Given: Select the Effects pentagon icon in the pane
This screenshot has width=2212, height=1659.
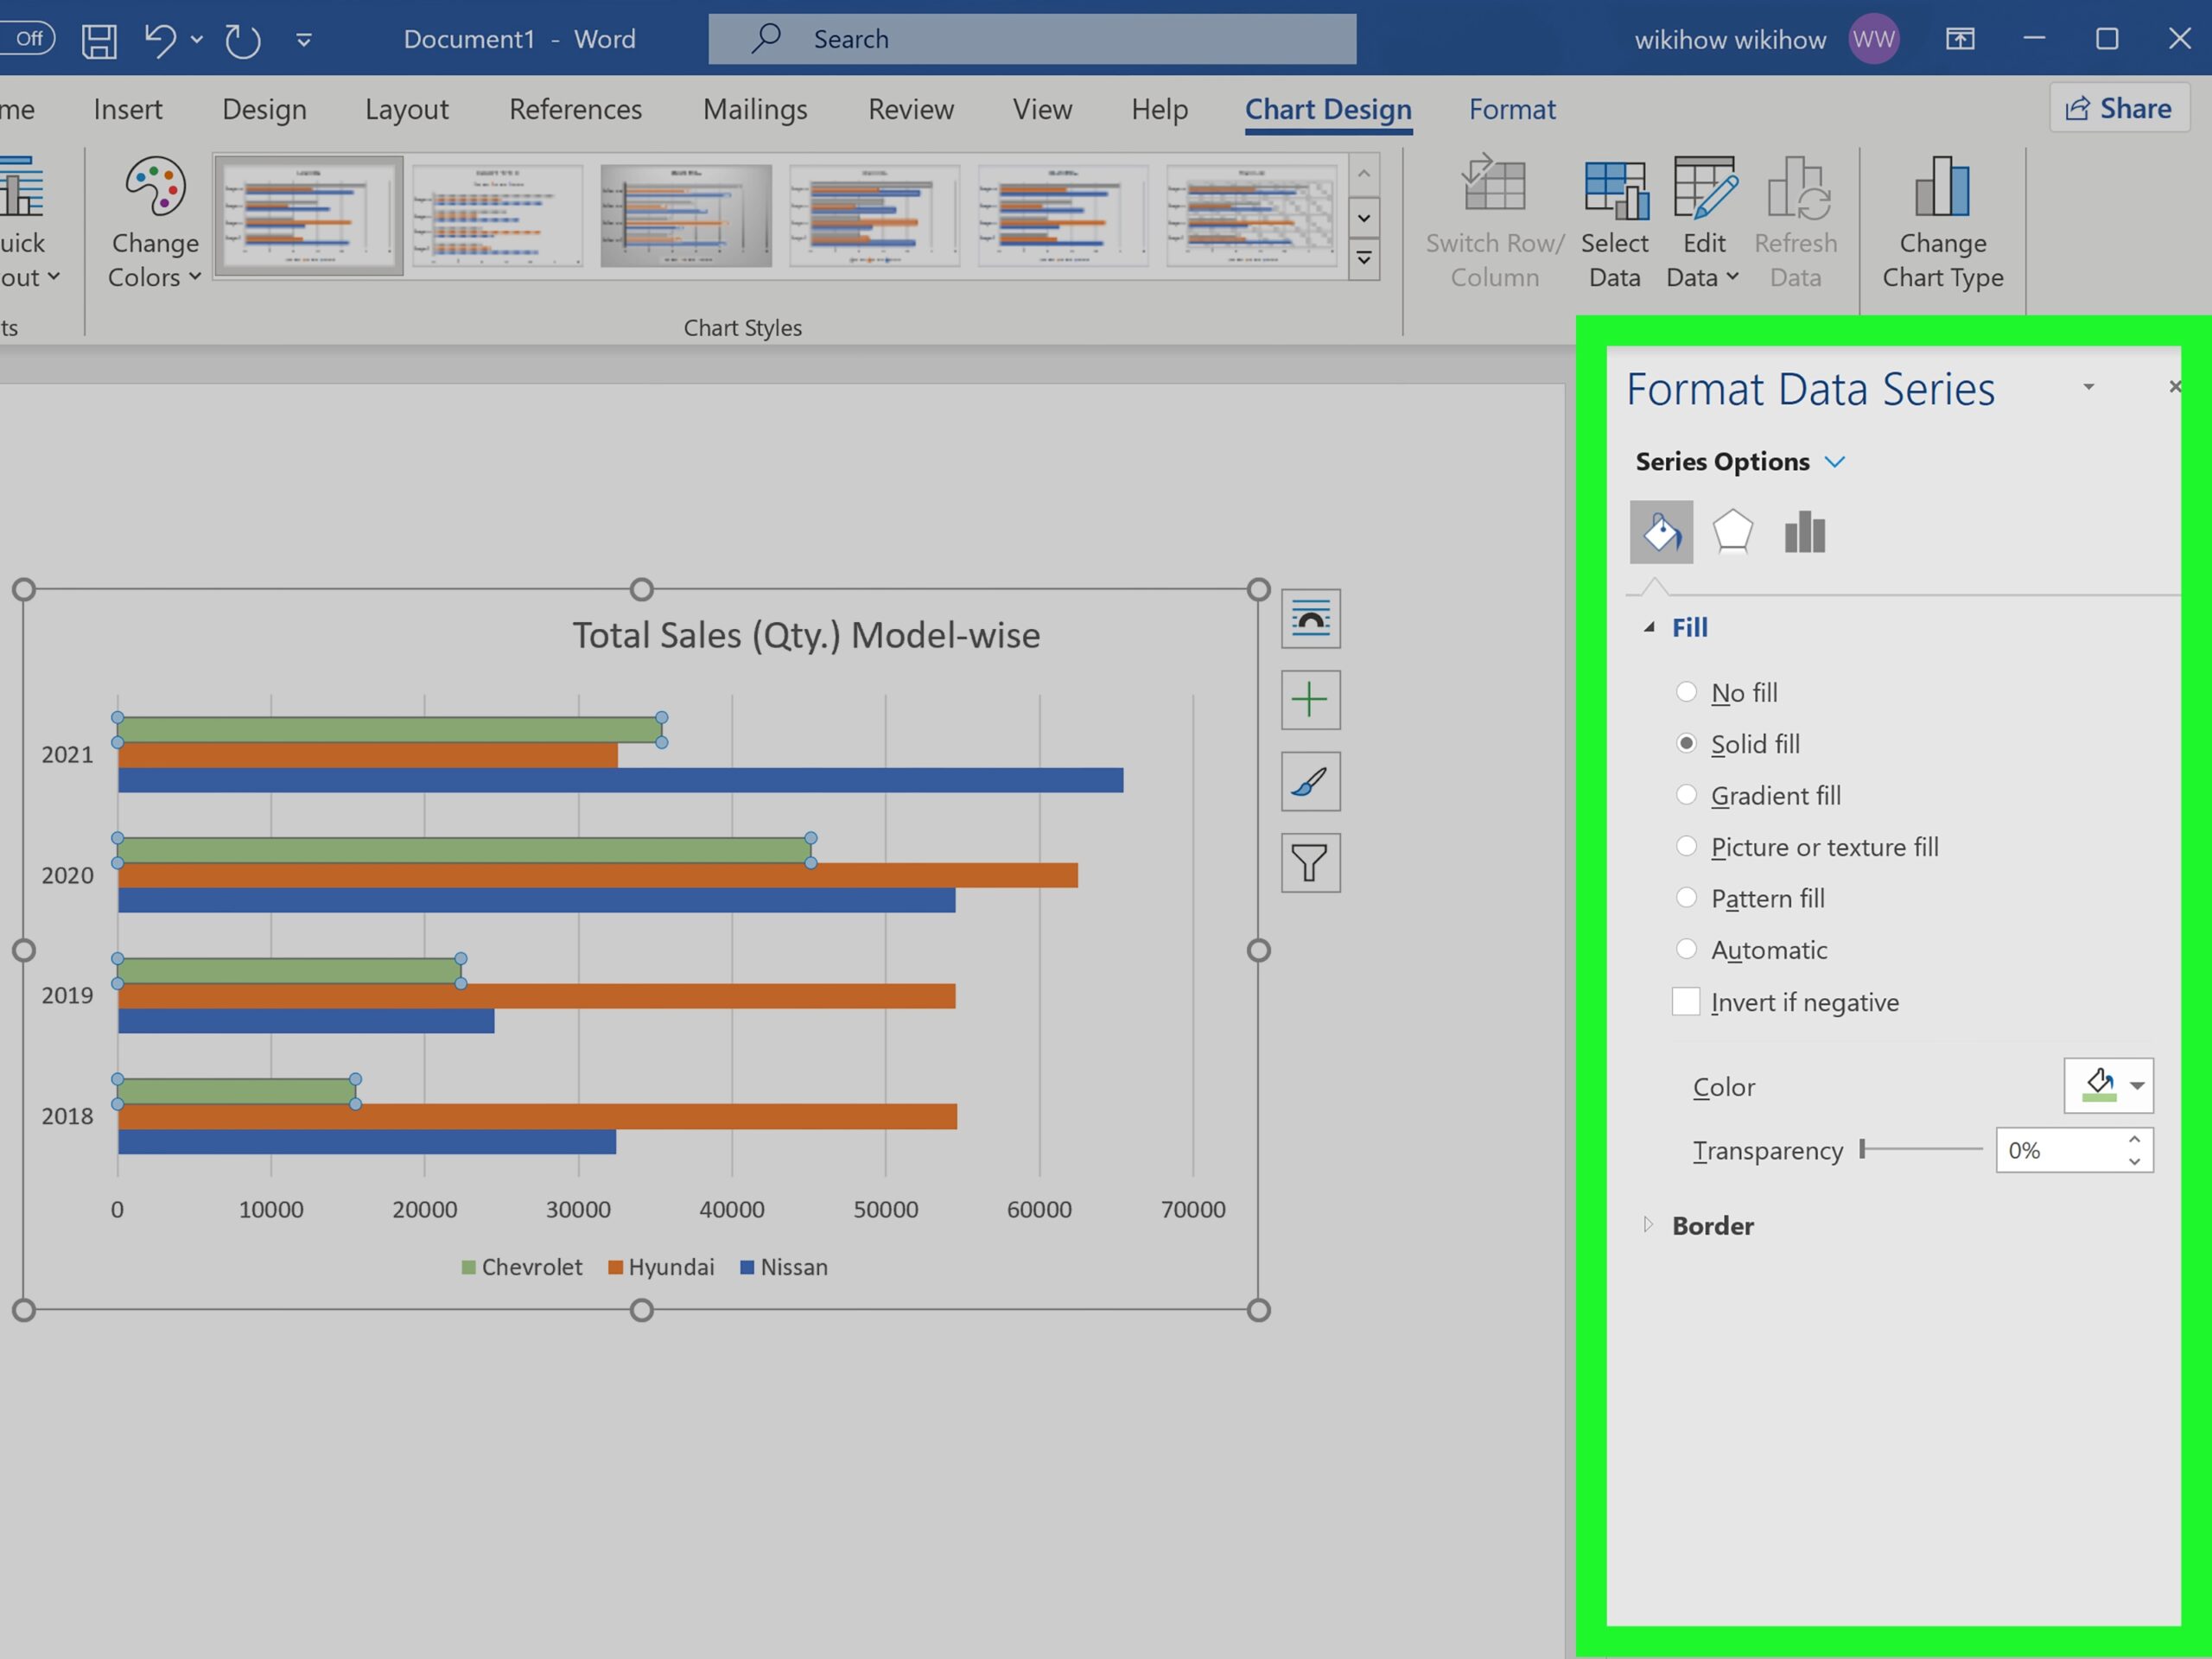Looking at the screenshot, I should [x=1732, y=531].
